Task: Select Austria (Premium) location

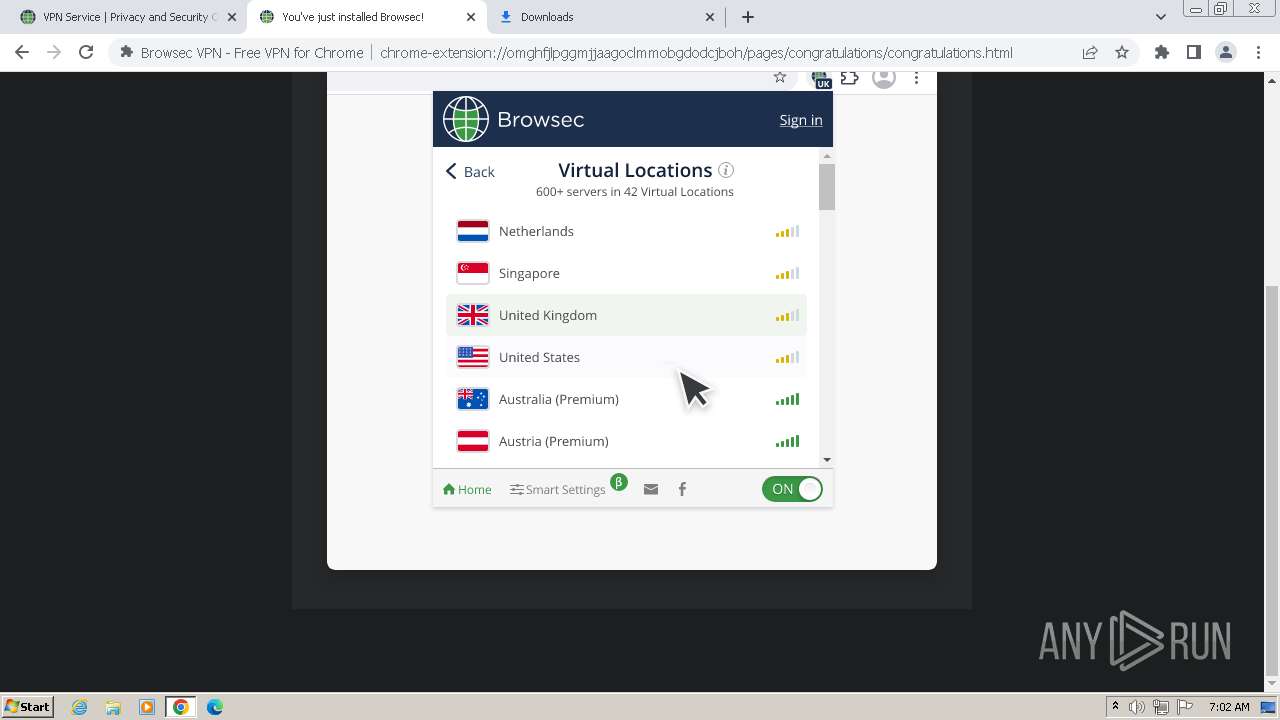Action: [x=626, y=441]
